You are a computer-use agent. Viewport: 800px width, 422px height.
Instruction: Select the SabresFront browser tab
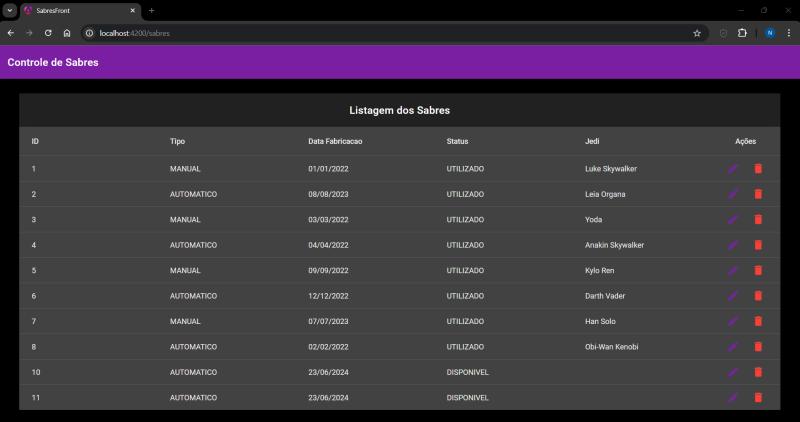coord(75,10)
